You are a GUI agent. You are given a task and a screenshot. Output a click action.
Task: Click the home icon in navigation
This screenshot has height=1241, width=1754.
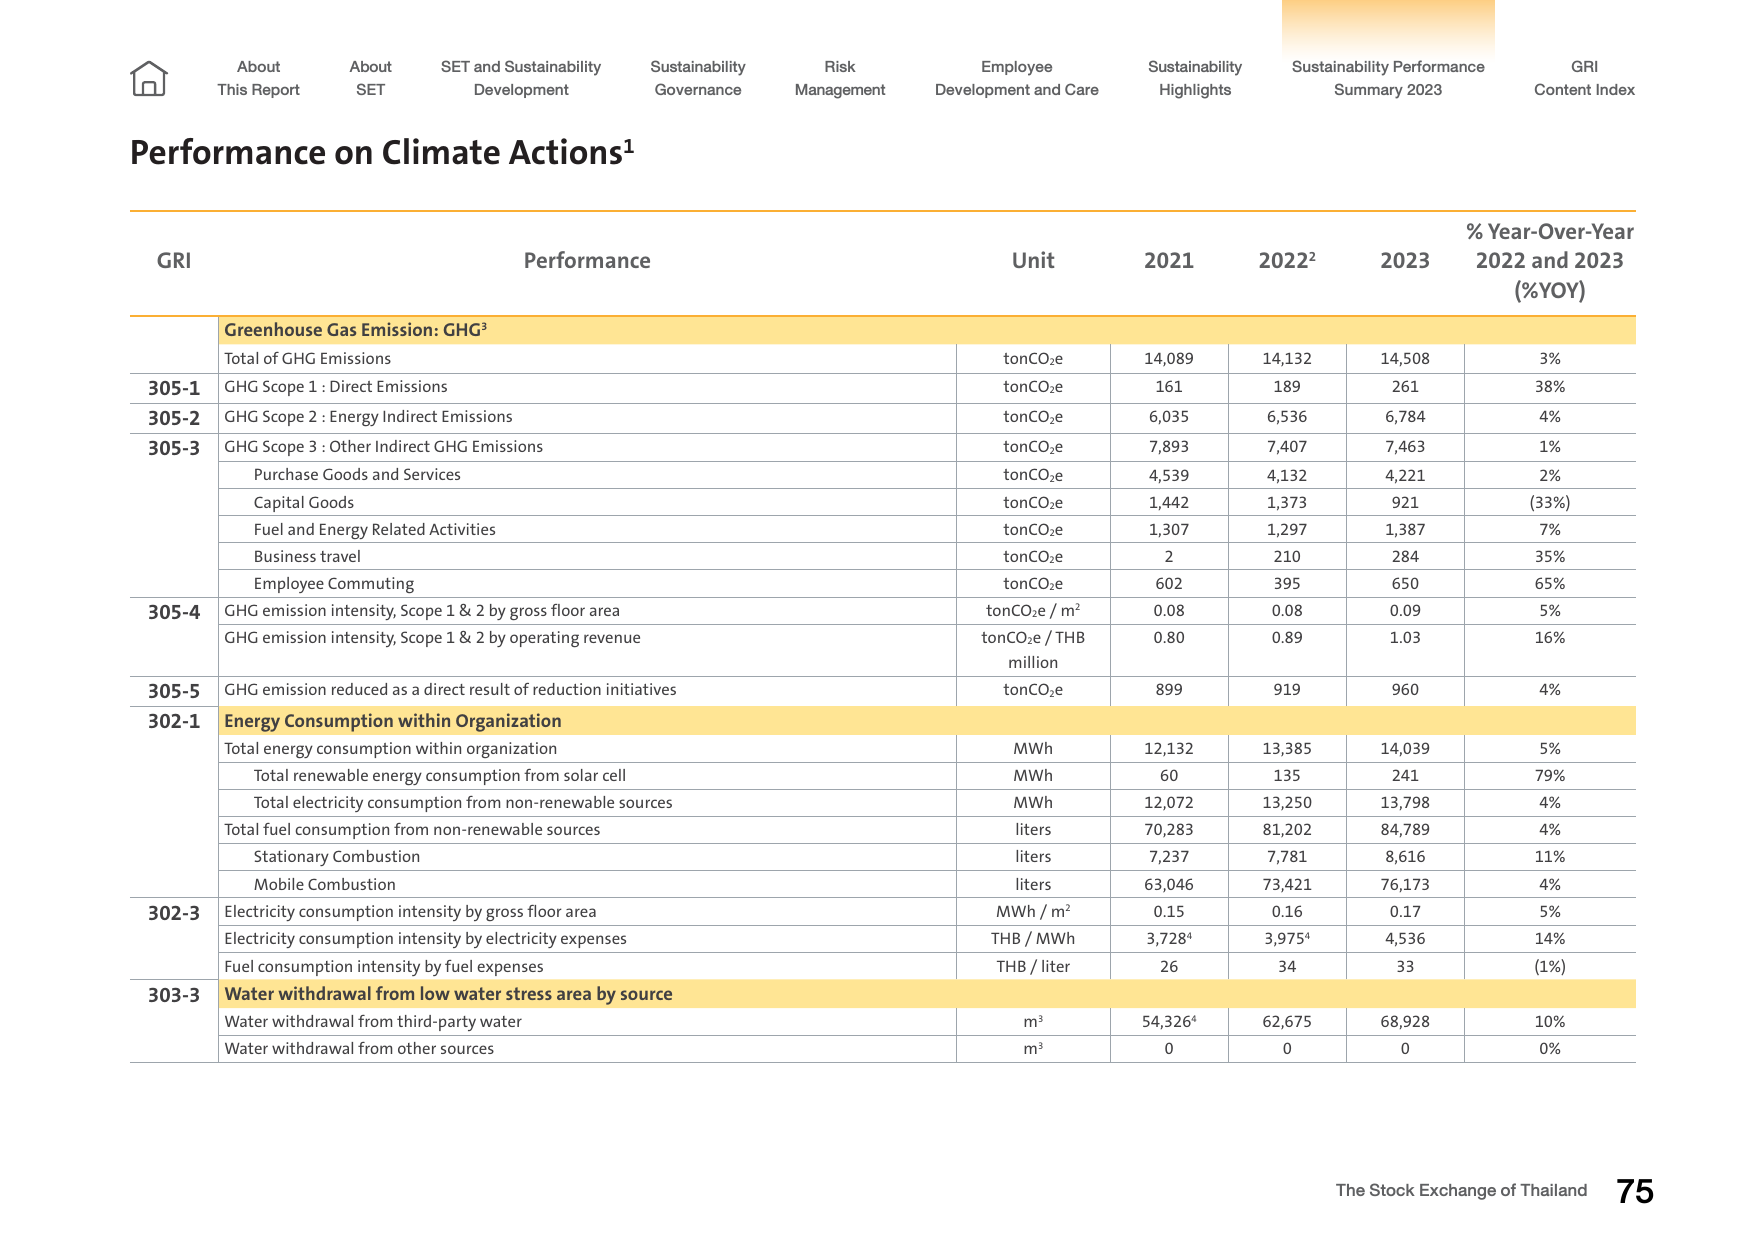pyautogui.click(x=149, y=78)
